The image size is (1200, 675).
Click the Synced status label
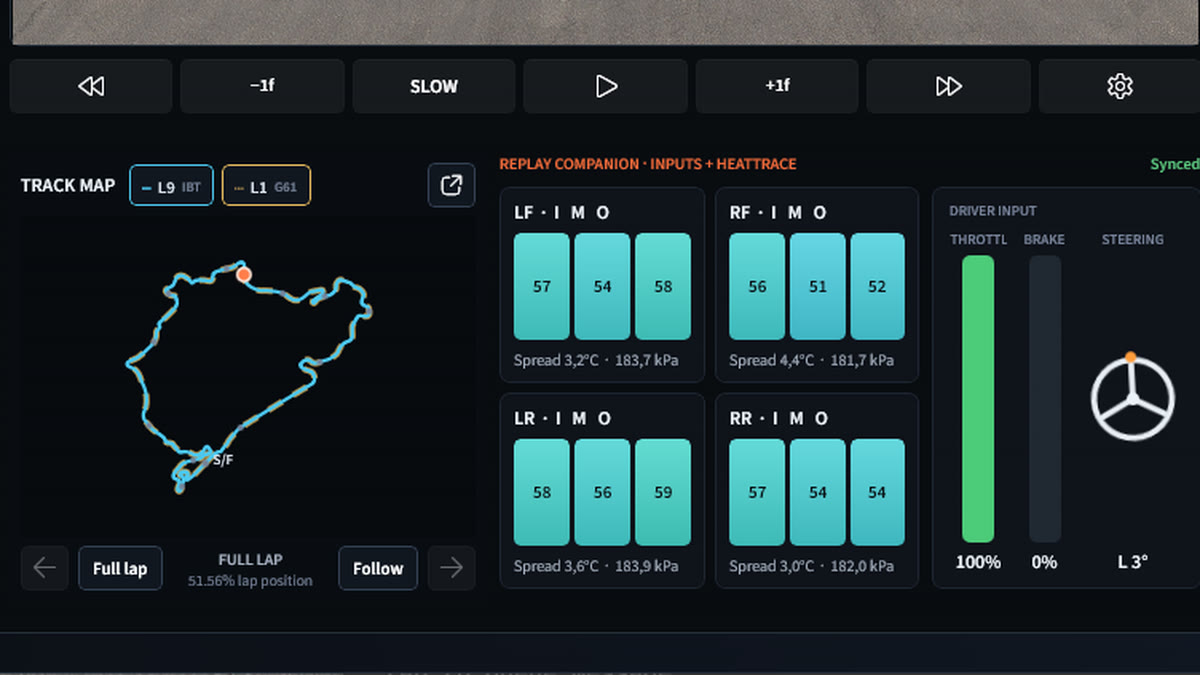coord(1175,164)
